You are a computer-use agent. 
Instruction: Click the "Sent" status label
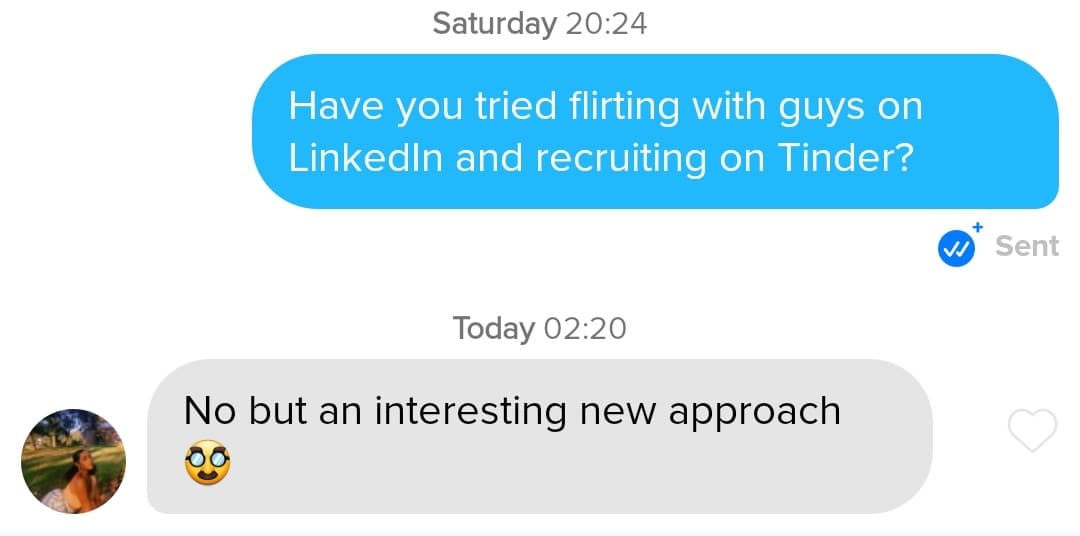(1027, 246)
